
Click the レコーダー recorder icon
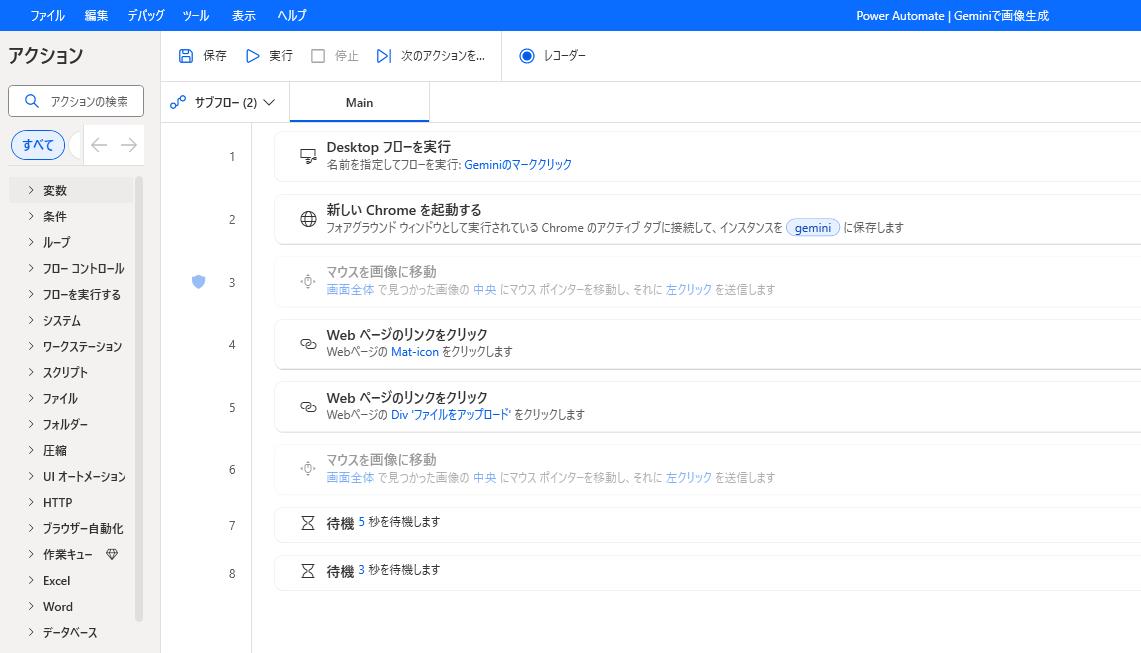pyautogui.click(x=527, y=56)
